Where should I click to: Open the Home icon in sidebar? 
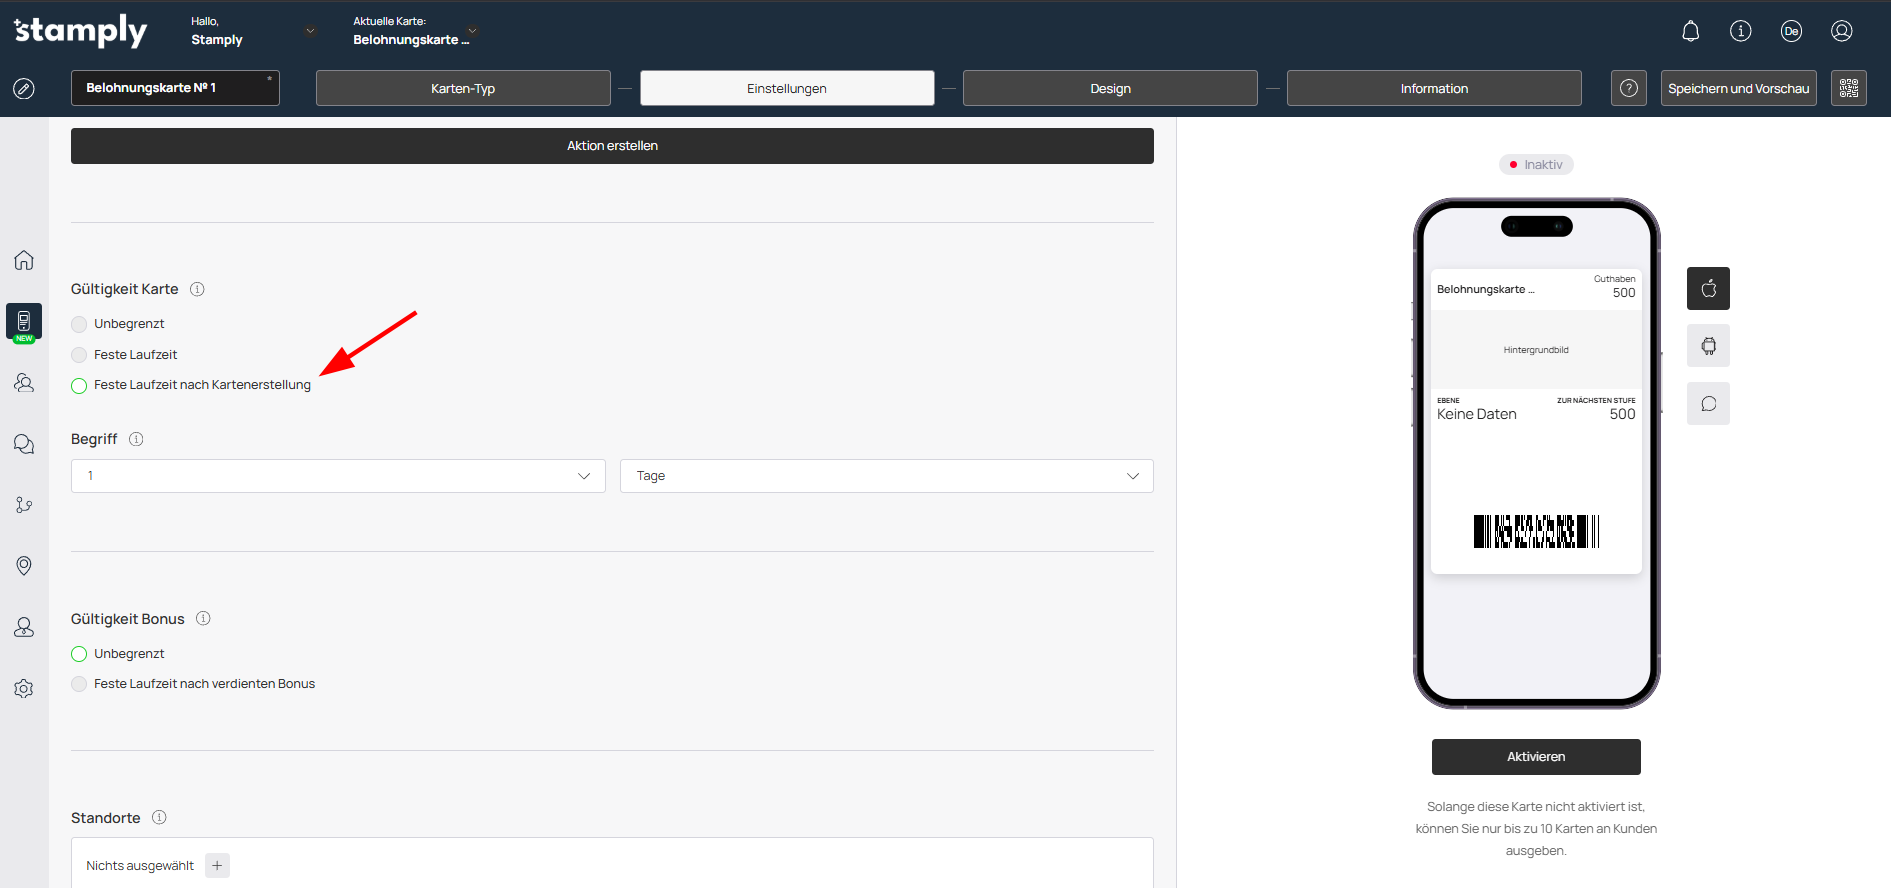(24, 261)
